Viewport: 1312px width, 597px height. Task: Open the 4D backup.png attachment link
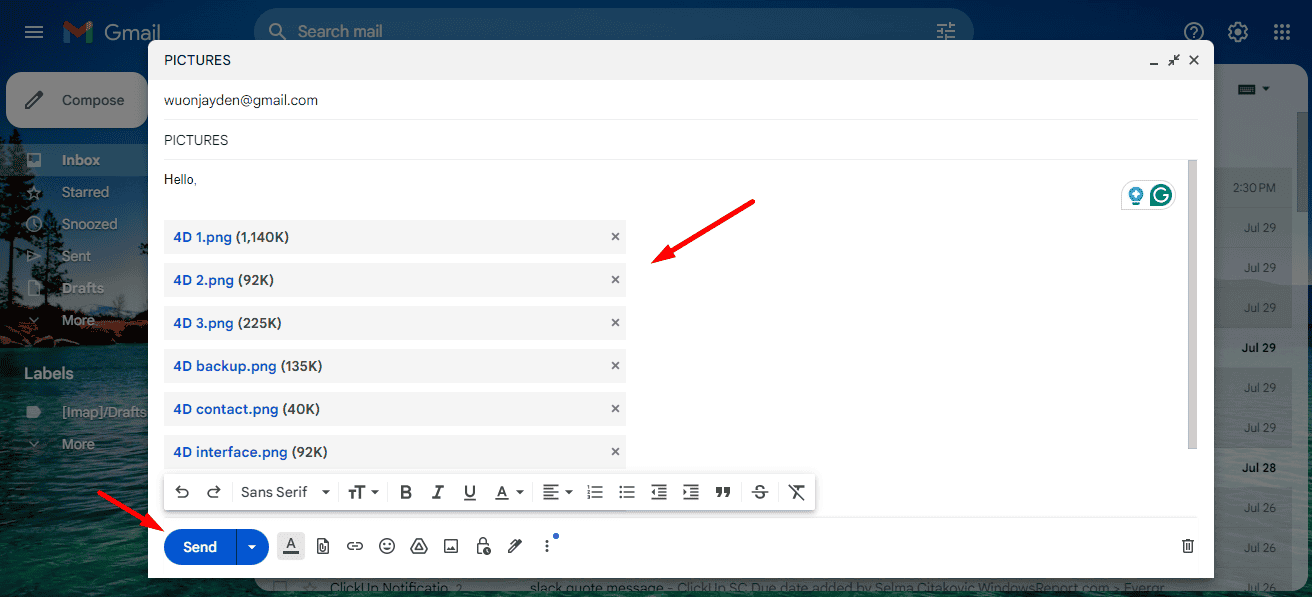[225, 366]
